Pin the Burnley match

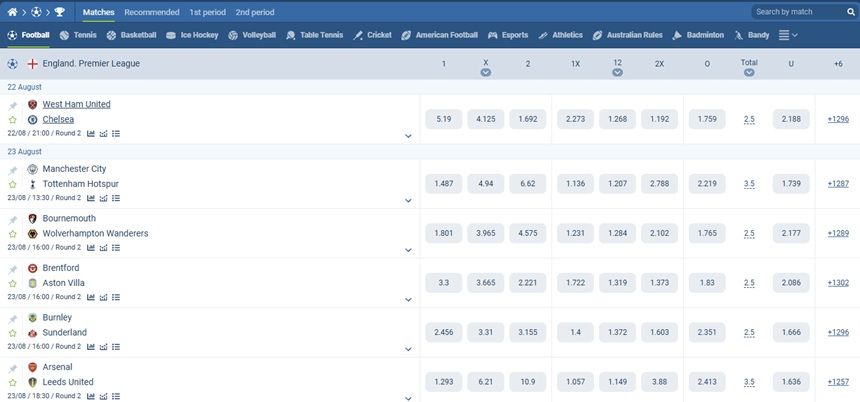13,319
